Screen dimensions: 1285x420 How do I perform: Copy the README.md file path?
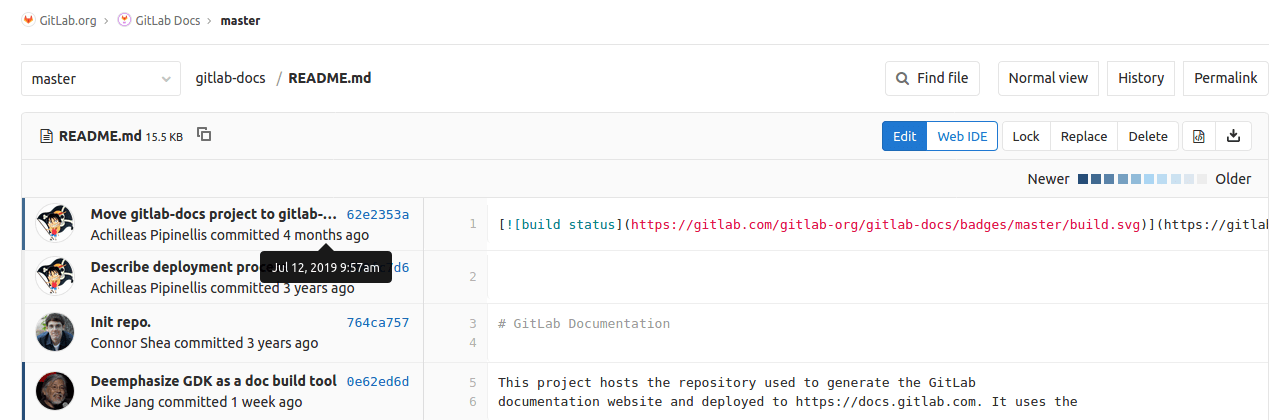tap(204, 135)
